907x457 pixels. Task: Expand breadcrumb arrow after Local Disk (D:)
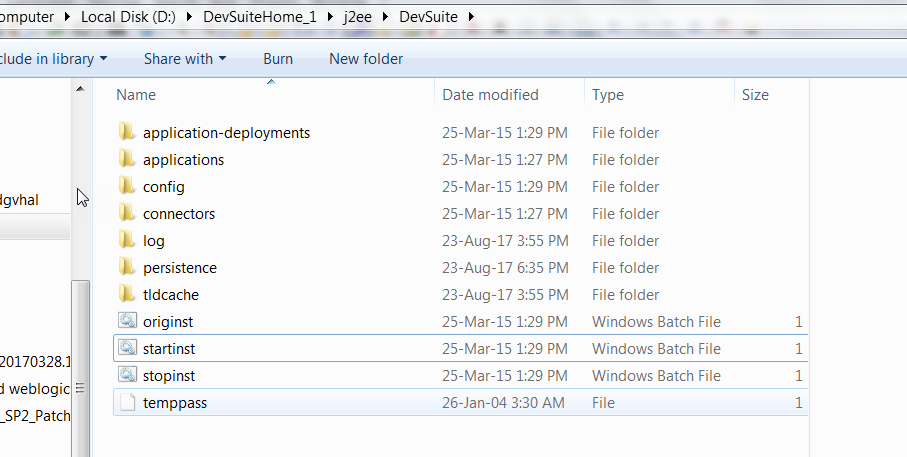tap(189, 17)
